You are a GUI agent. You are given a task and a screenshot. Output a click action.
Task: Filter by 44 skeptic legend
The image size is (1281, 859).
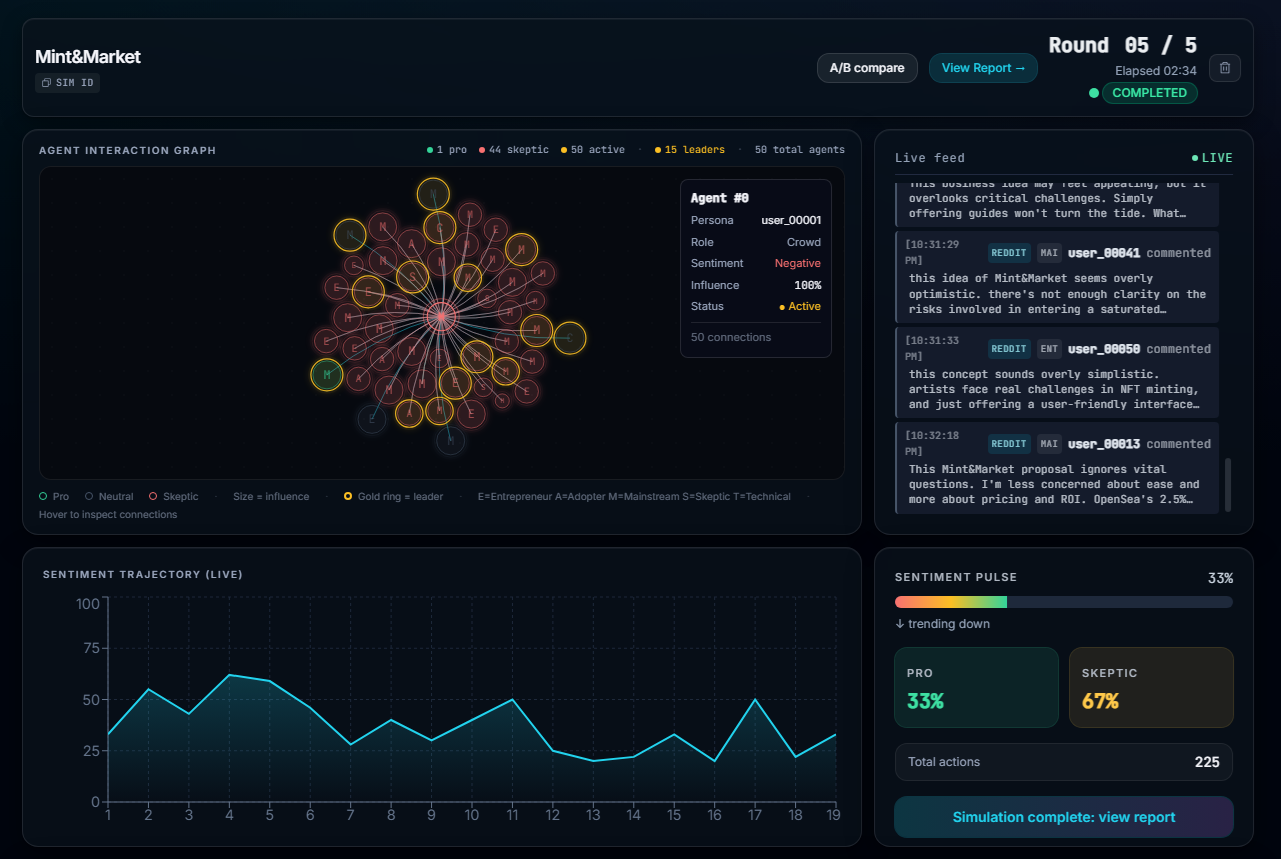point(514,150)
